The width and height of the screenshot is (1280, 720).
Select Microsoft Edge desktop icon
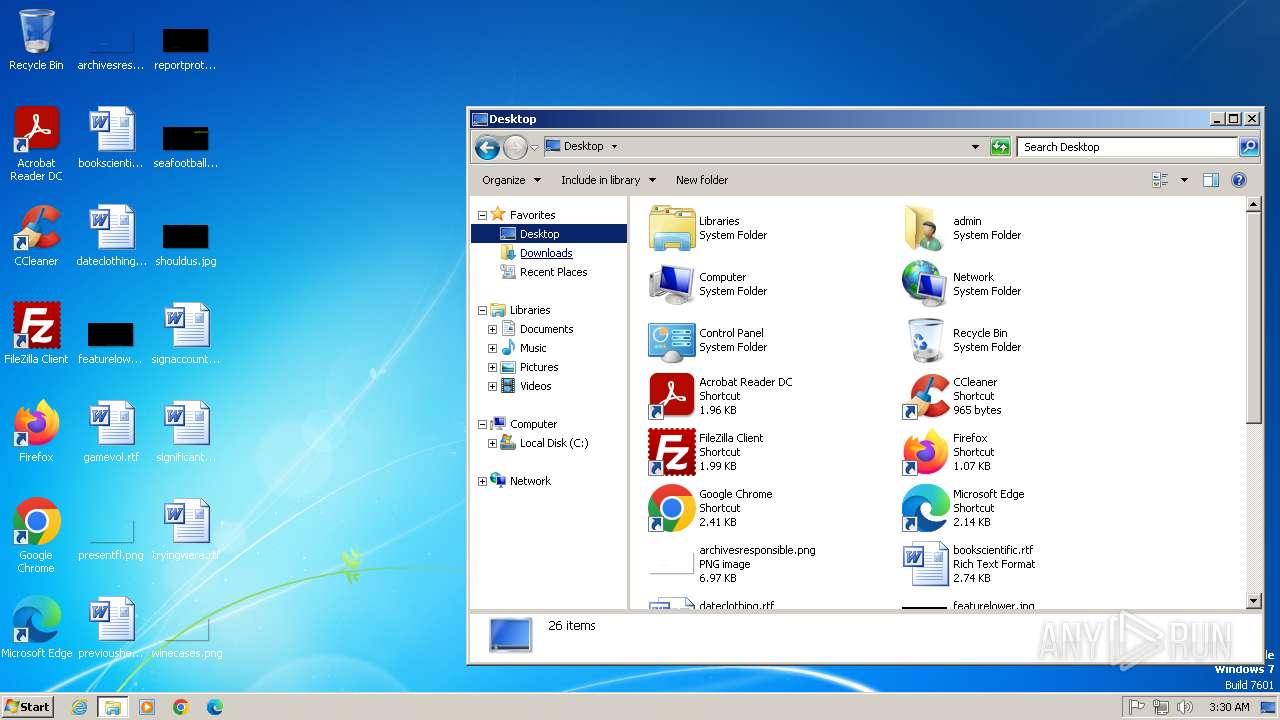click(x=36, y=628)
